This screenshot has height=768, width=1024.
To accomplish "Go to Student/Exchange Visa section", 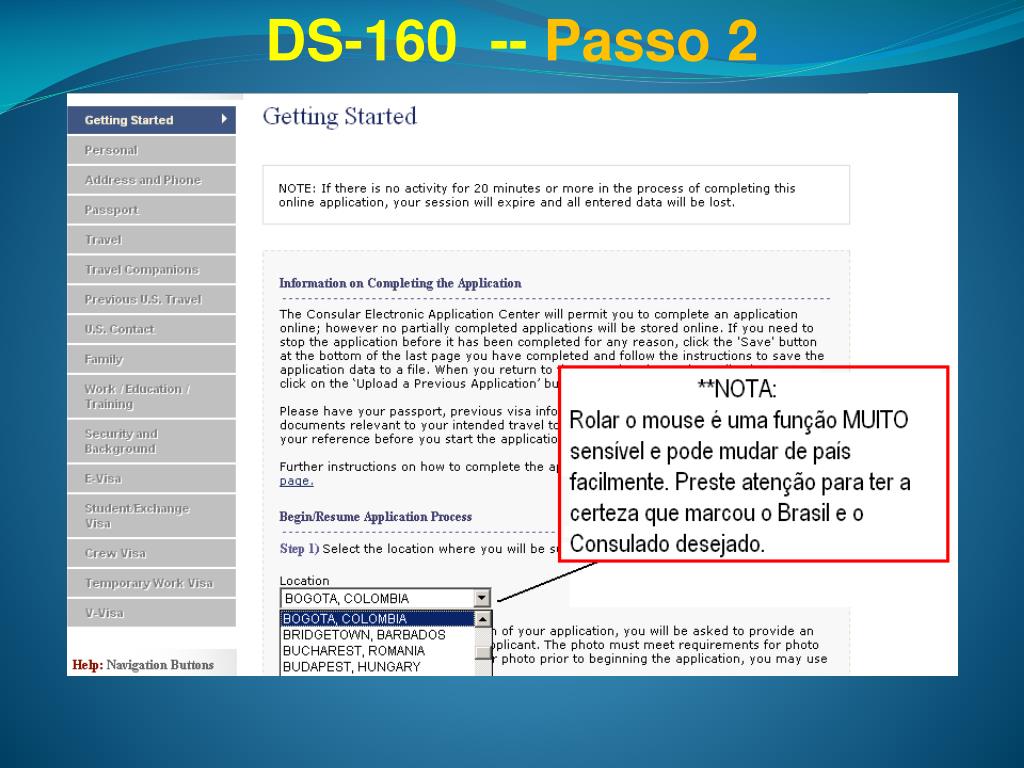I will pos(136,515).
